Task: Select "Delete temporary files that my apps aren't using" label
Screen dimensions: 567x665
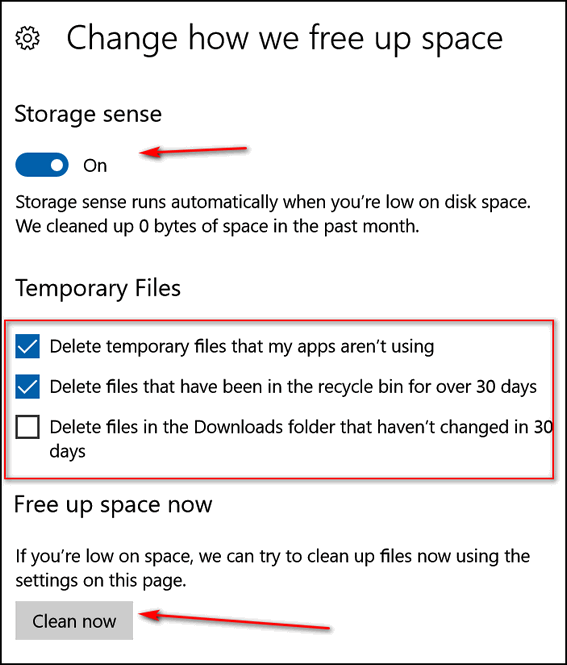Action: point(242,347)
